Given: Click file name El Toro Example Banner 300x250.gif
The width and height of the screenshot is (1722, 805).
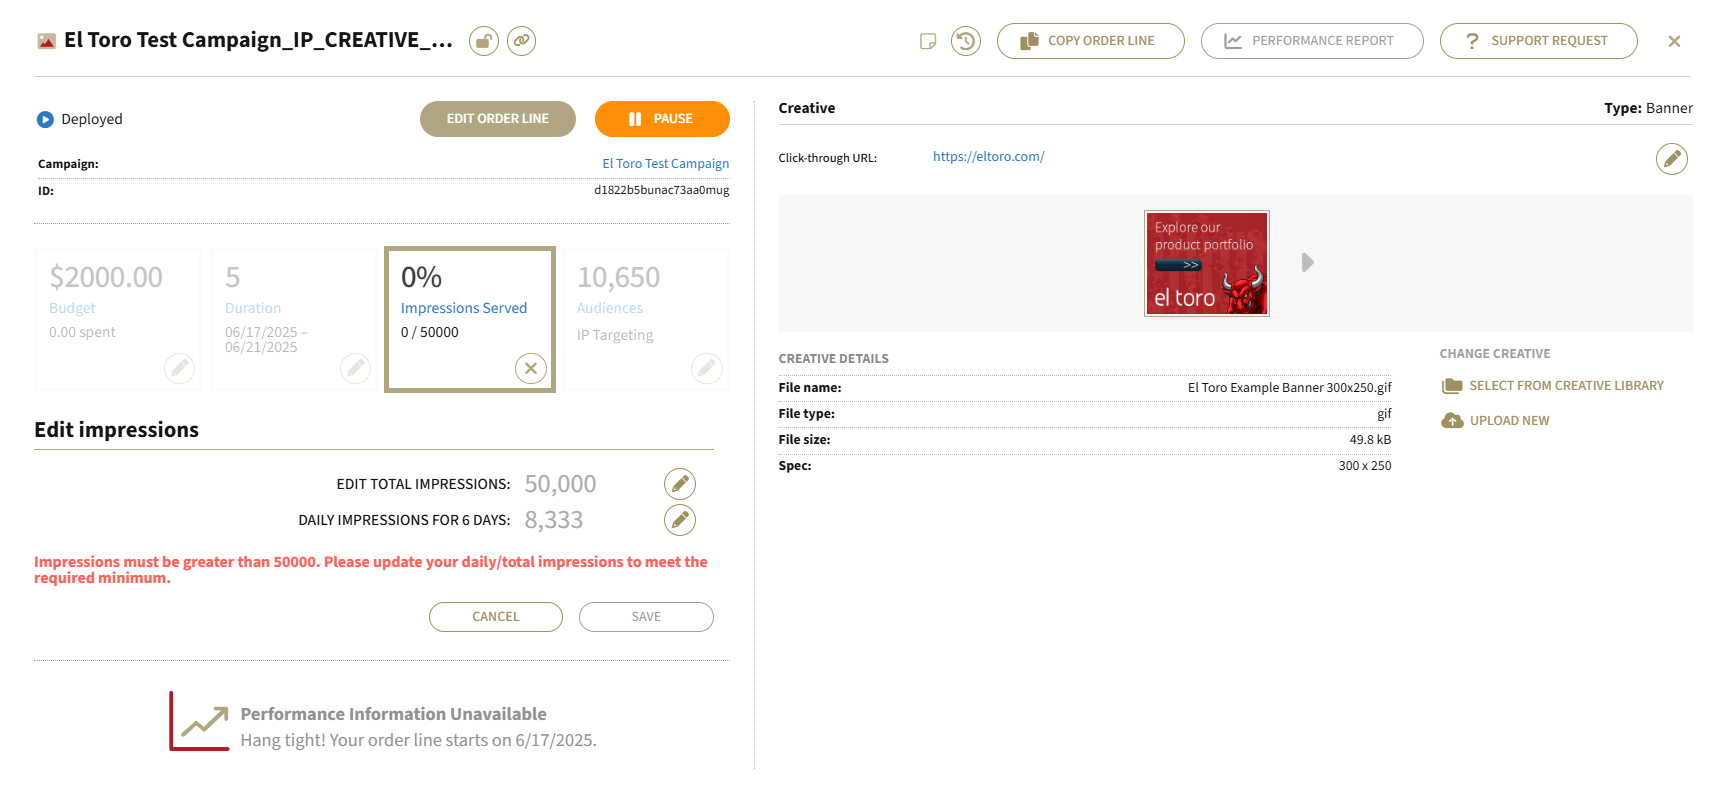Looking at the screenshot, I should (x=1290, y=388).
